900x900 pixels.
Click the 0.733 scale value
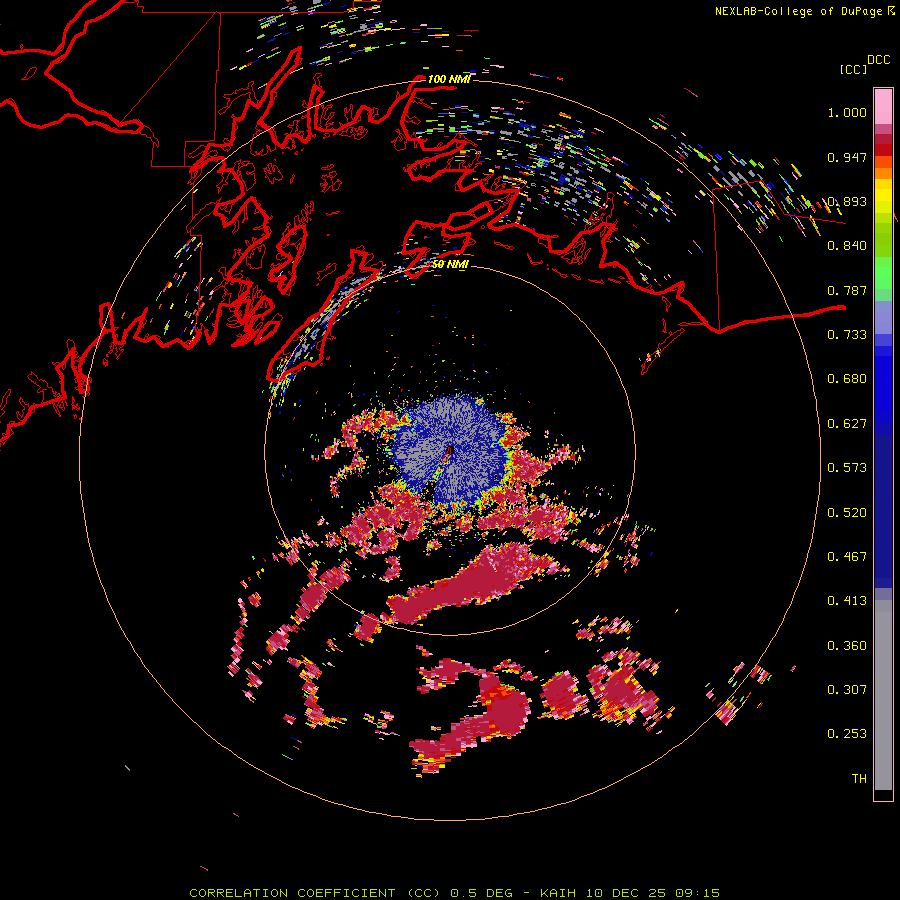pyautogui.click(x=847, y=335)
